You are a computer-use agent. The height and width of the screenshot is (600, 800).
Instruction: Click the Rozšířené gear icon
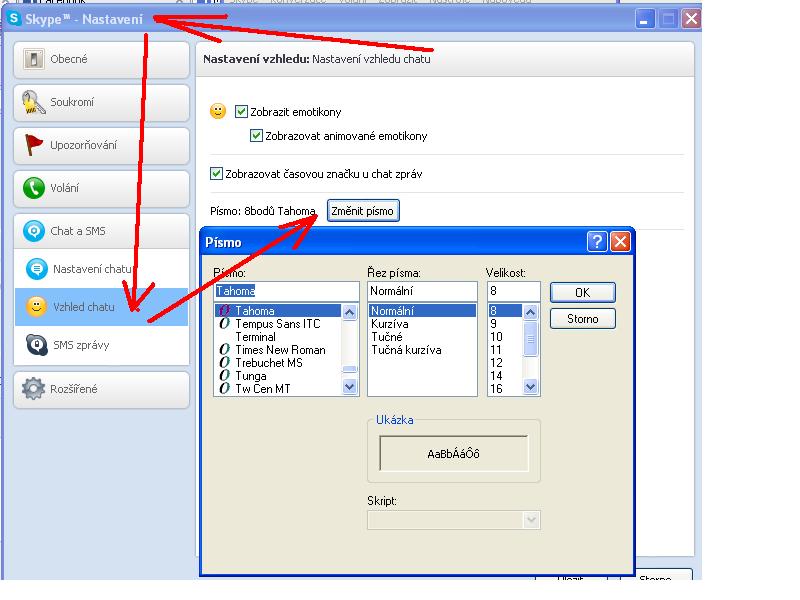point(34,389)
